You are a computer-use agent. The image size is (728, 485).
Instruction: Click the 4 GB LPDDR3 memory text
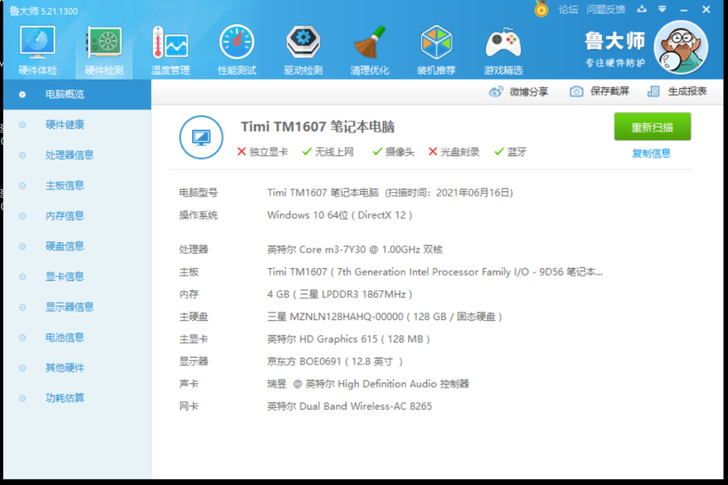[x=339, y=294]
